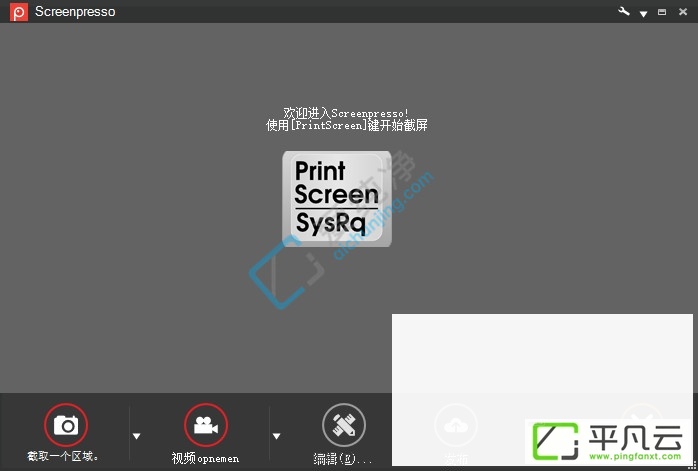This screenshot has width=698, height=471.
Task: Expand the title bar triangle menu
Action: 643,14
